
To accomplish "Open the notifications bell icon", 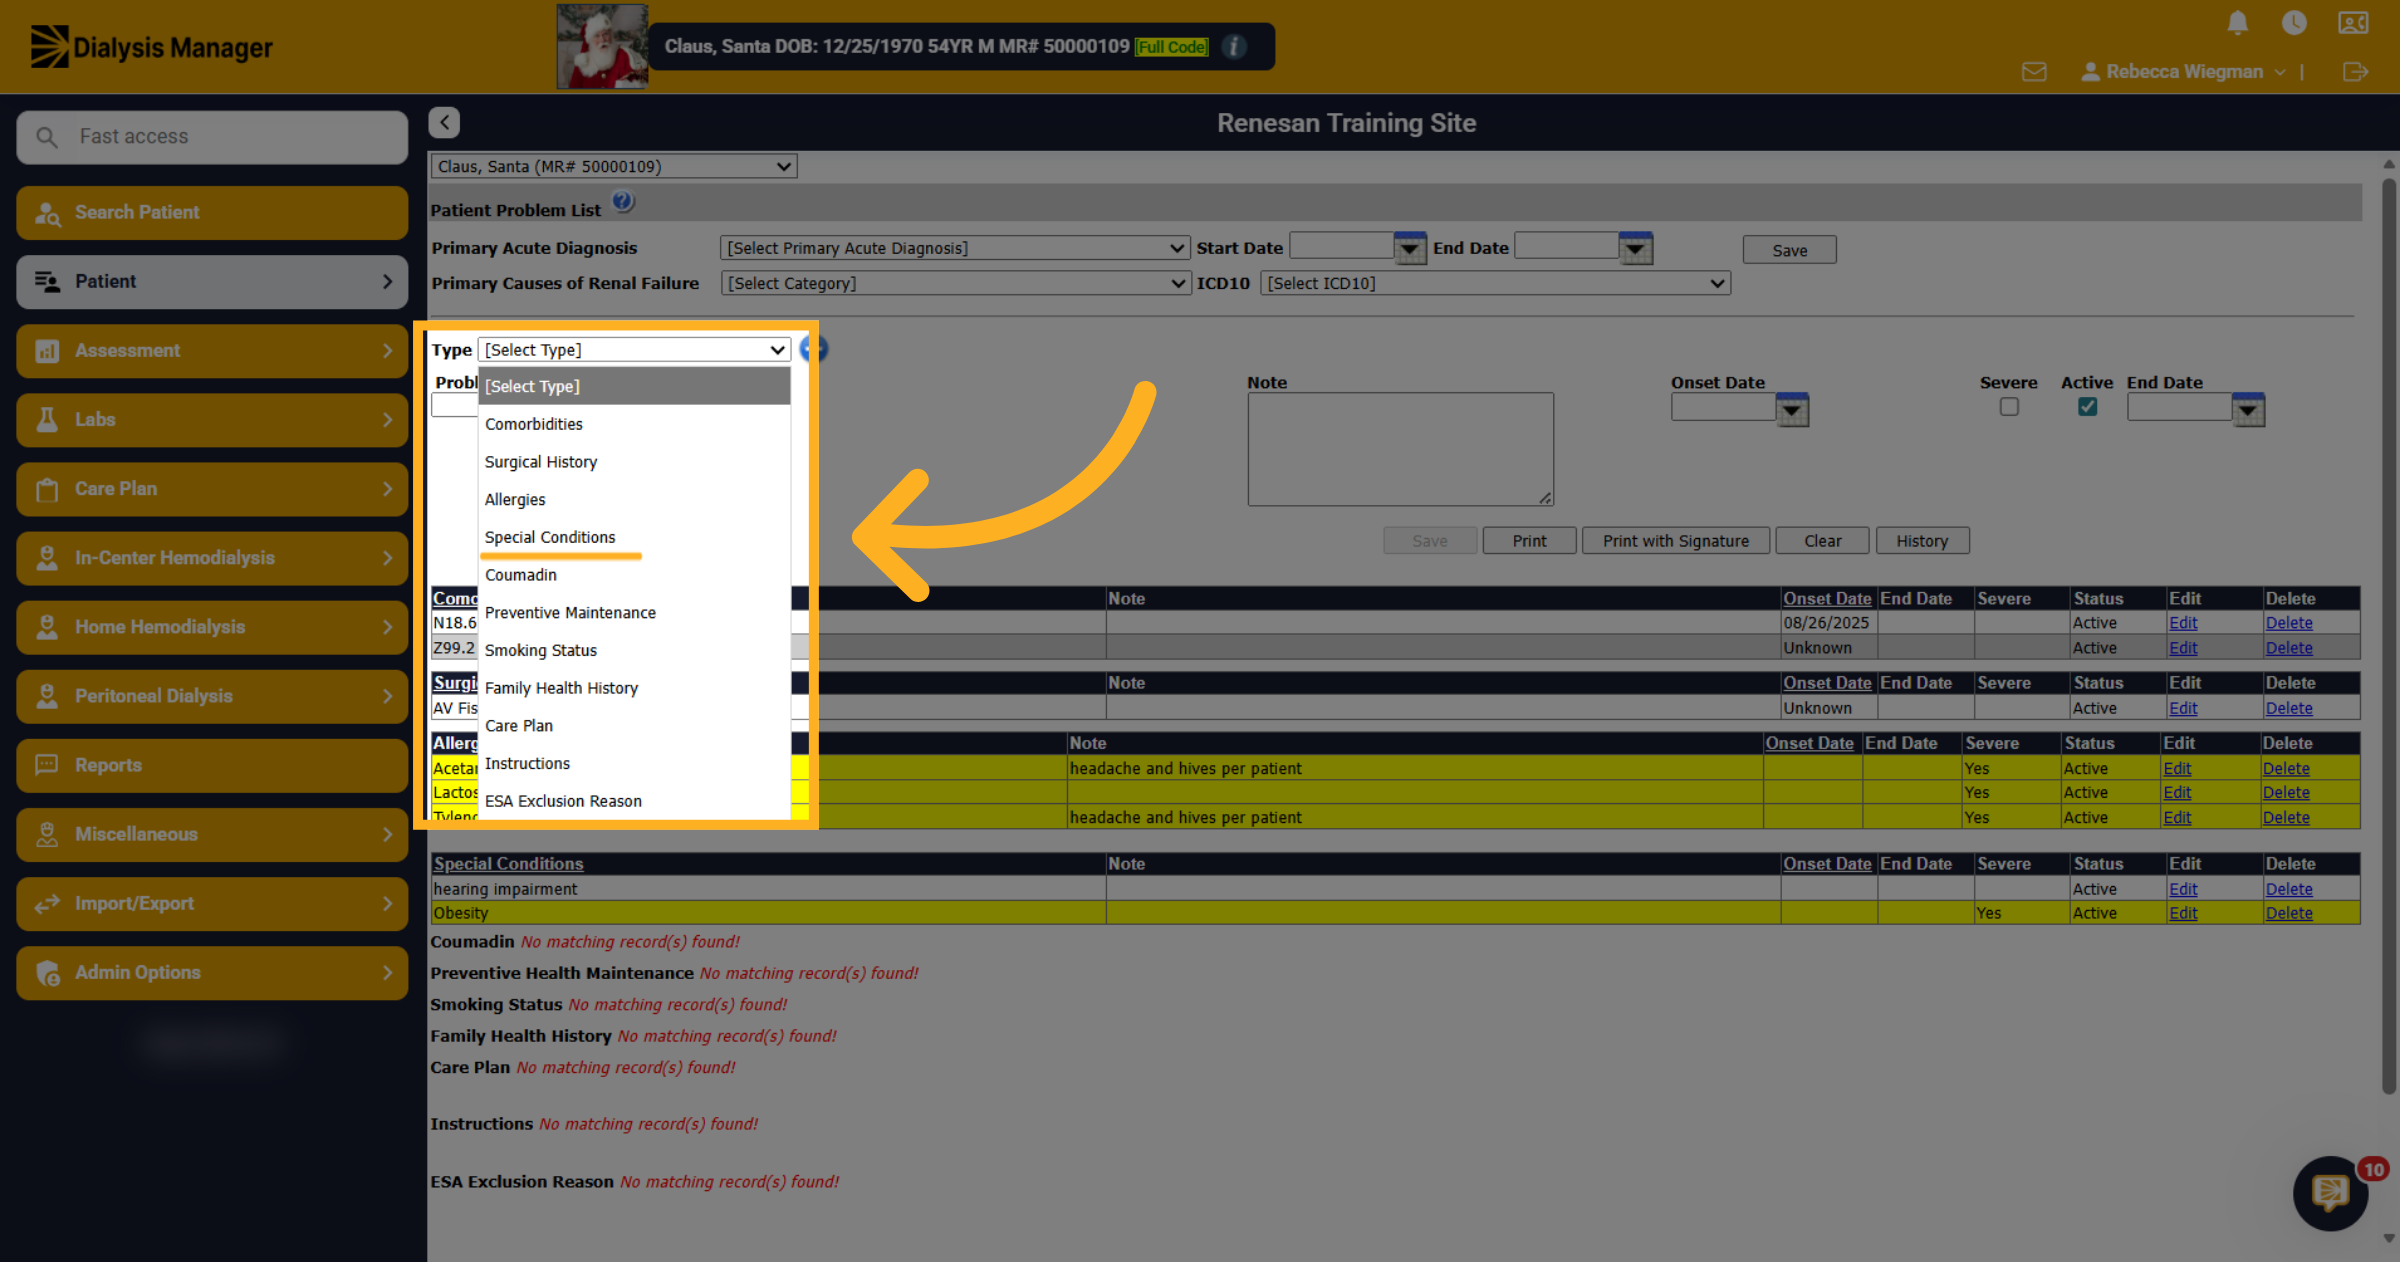I will pyautogui.click(x=2238, y=24).
